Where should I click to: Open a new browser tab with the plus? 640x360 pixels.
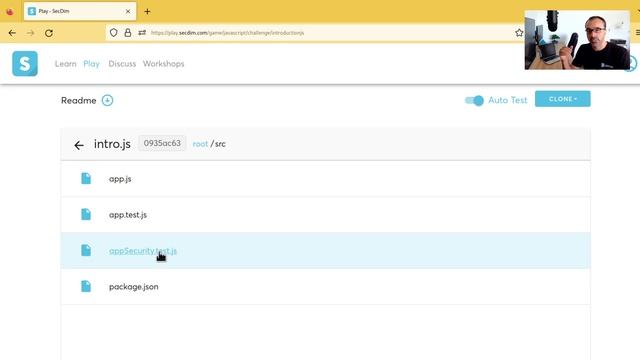point(147,11)
